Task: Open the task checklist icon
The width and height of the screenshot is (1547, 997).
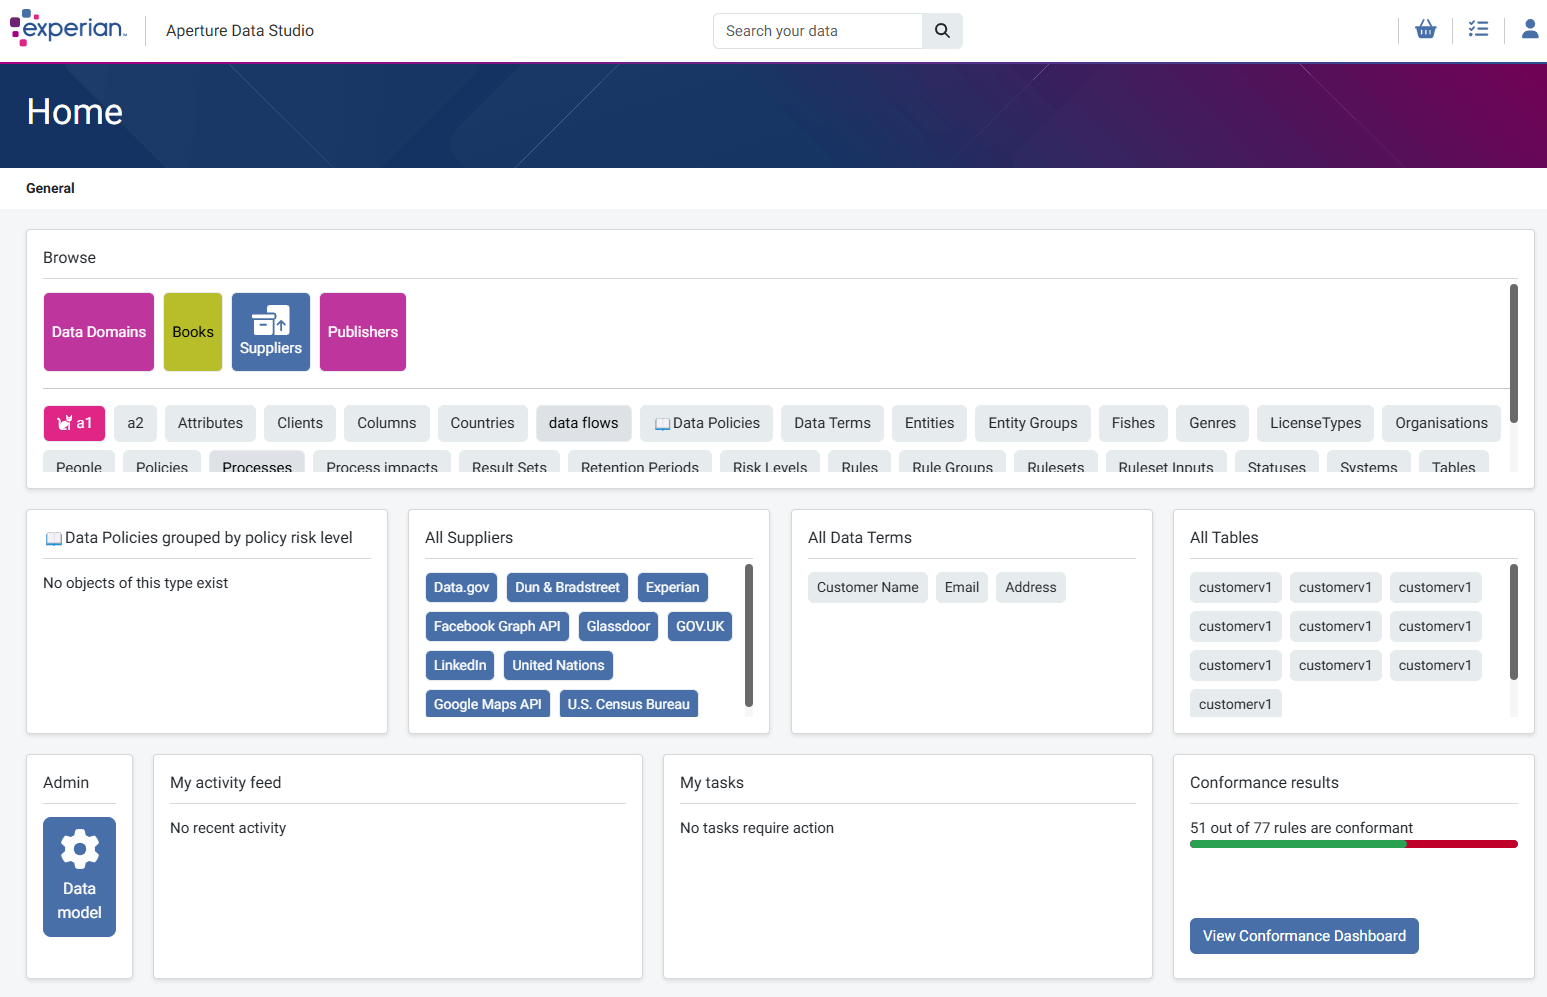Action: [1478, 30]
